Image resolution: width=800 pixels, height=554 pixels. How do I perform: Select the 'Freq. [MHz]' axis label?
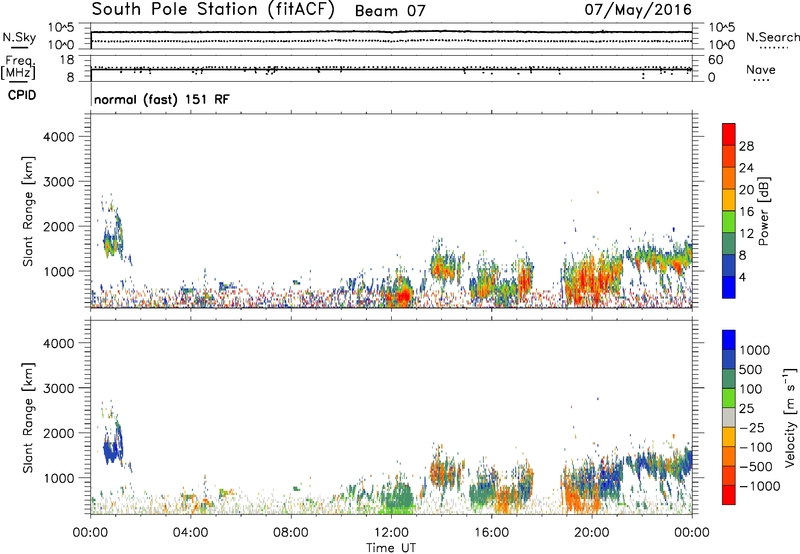(x=19, y=67)
